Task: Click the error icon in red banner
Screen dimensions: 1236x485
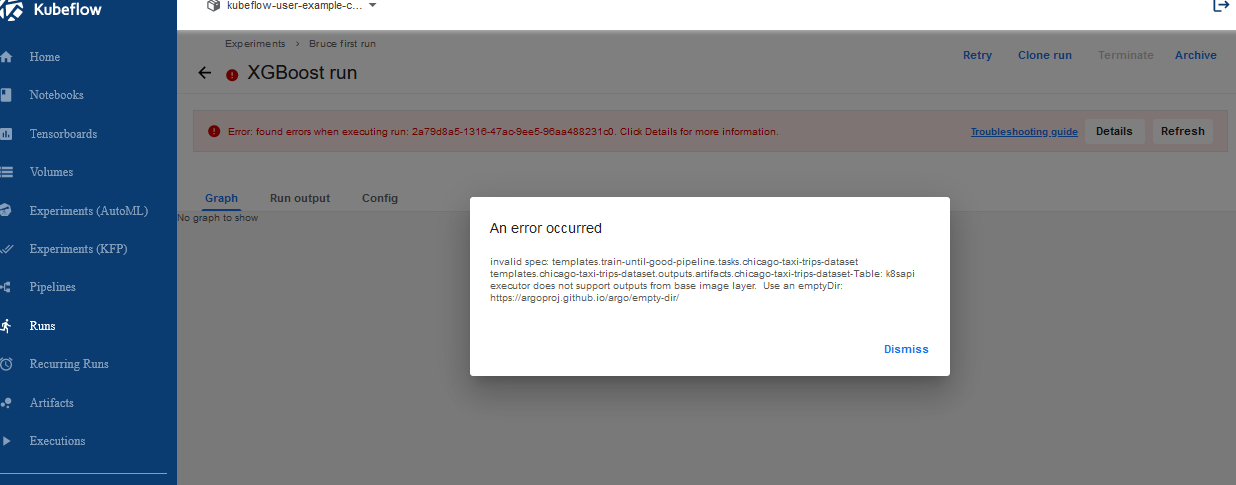Action: (214, 131)
